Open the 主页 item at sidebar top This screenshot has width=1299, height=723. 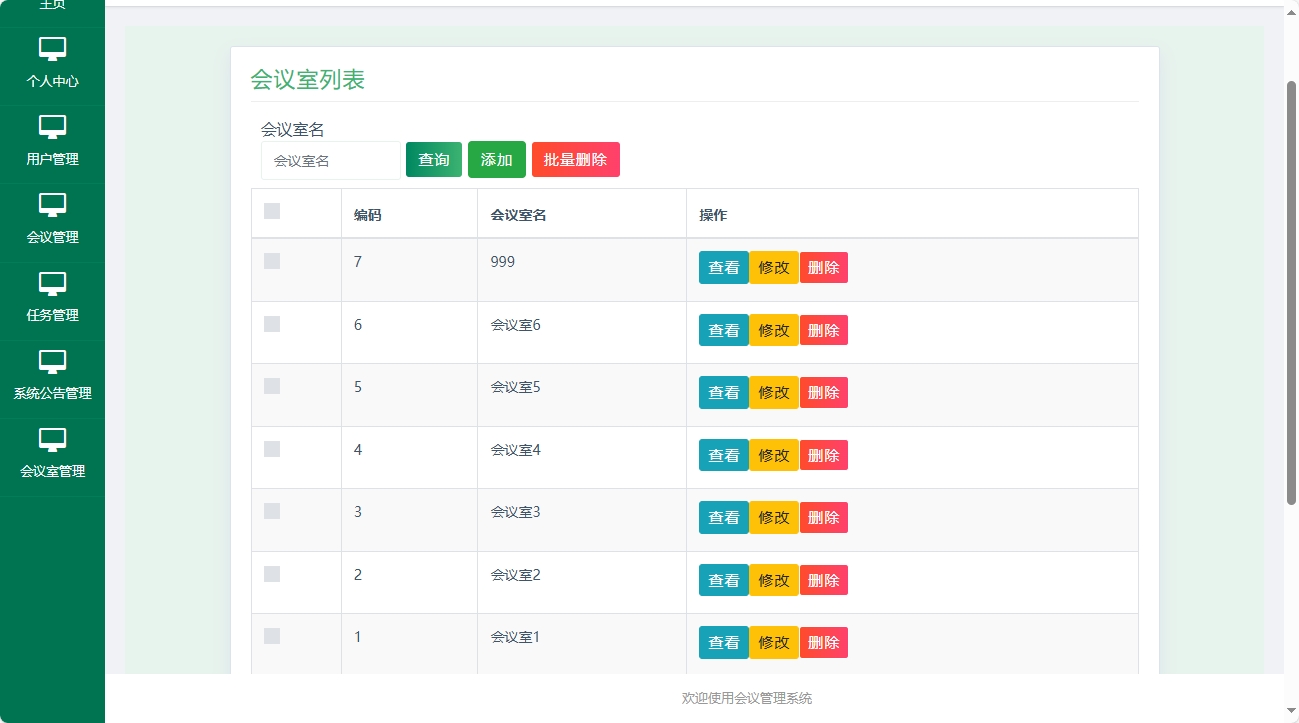(52, 5)
